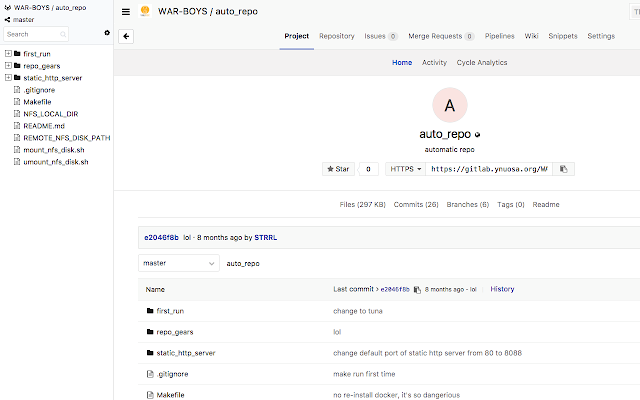The height and width of the screenshot is (400, 640).
Task: Click the file icon of README.md in tree
Action: (x=17, y=125)
